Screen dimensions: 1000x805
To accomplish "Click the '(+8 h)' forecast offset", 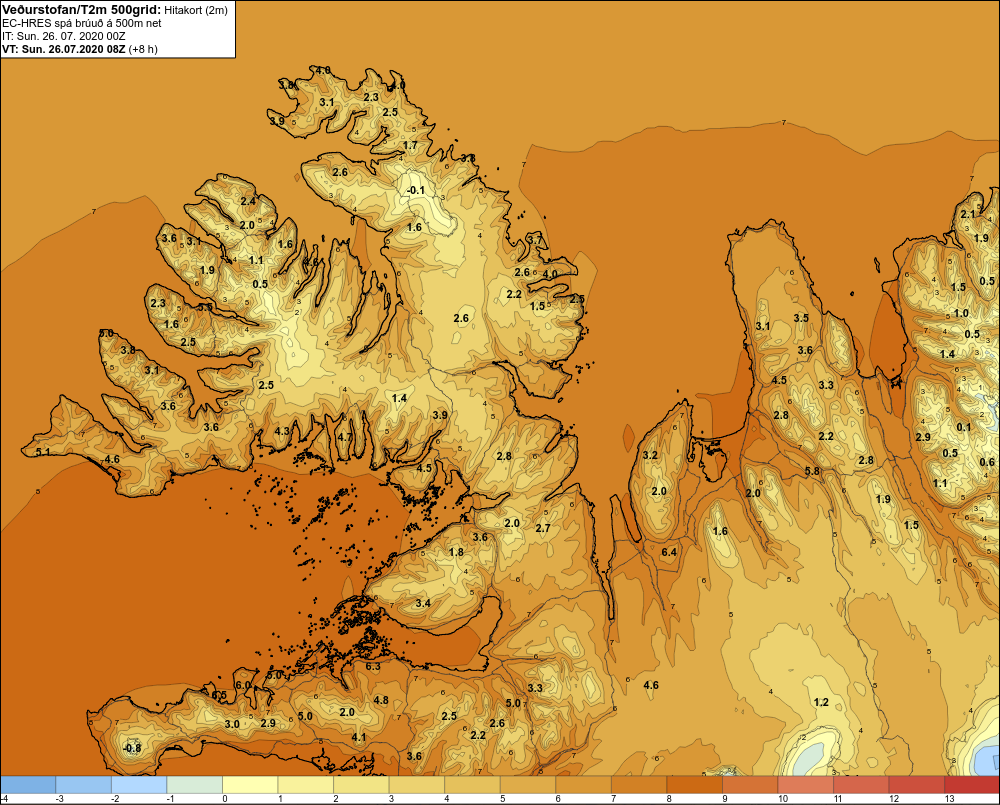I will 143,49.
